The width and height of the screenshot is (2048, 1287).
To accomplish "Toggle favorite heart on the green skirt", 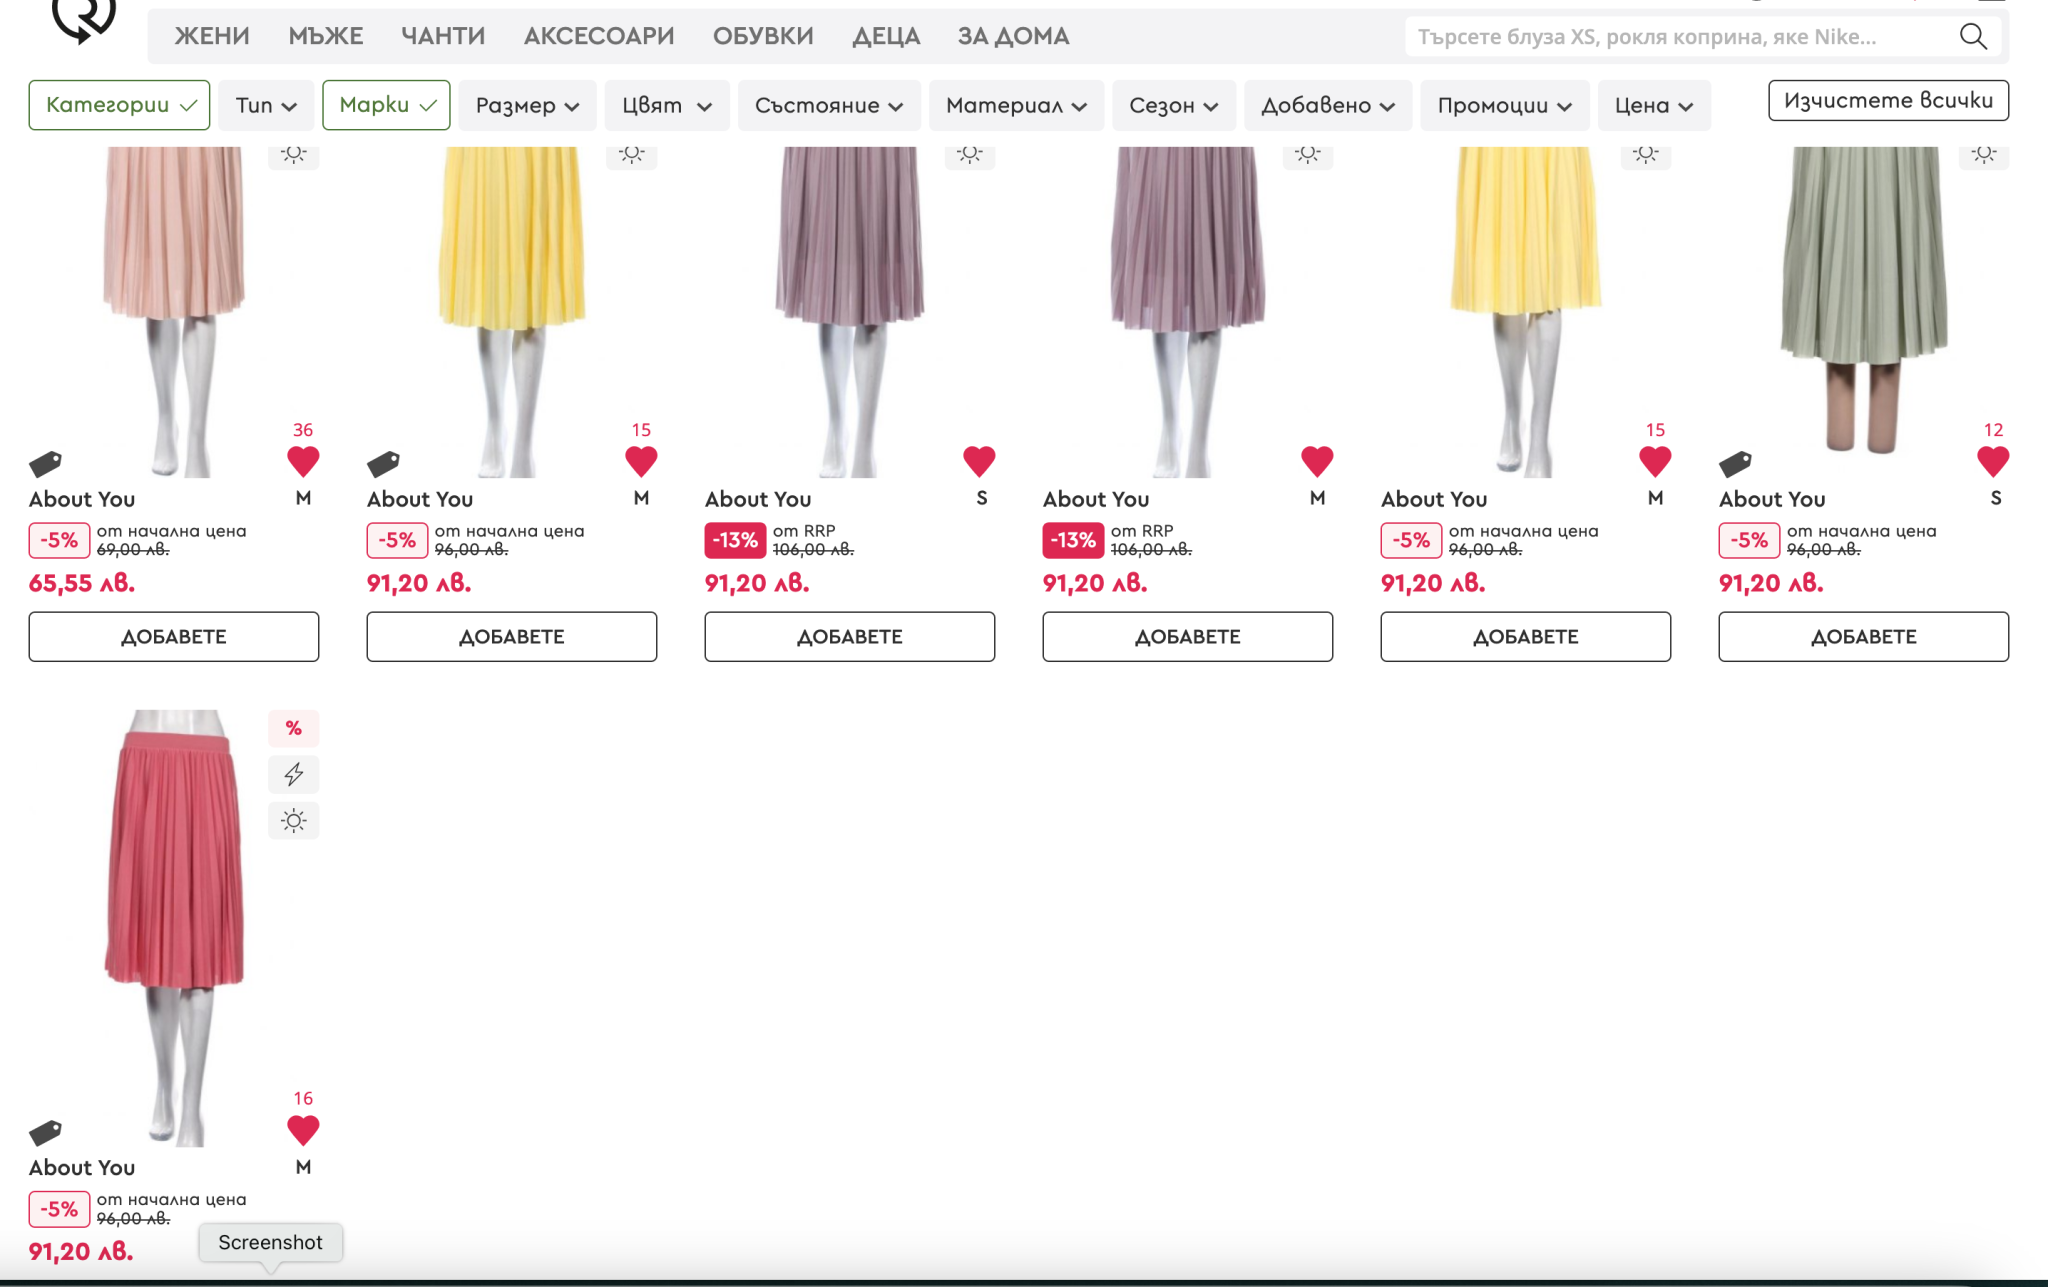I will click(1992, 461).
